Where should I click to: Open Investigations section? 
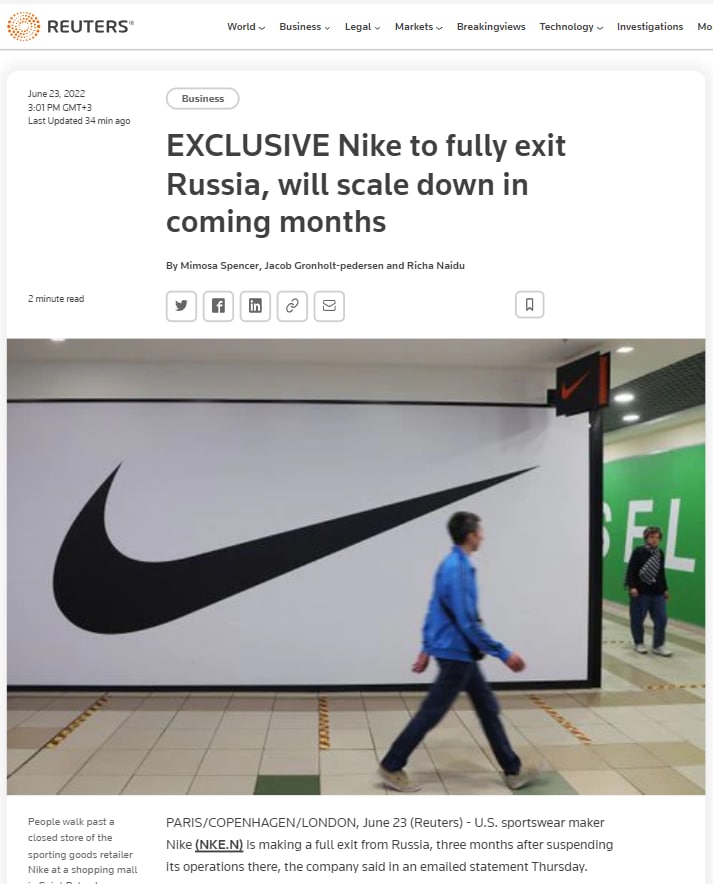[x=650, y=26]
